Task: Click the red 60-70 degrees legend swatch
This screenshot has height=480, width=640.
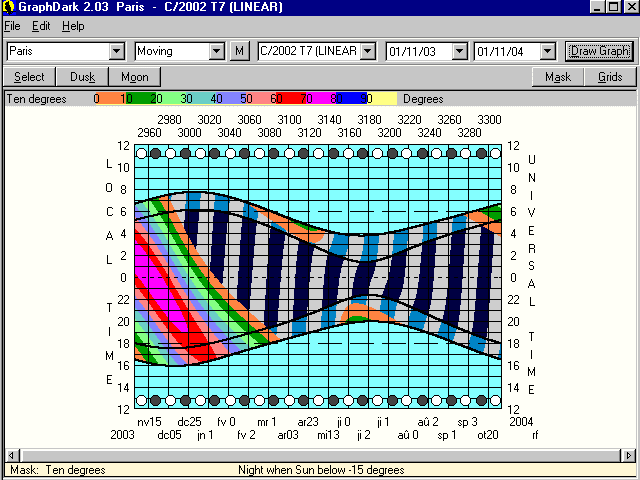Action: click(291, 99)
